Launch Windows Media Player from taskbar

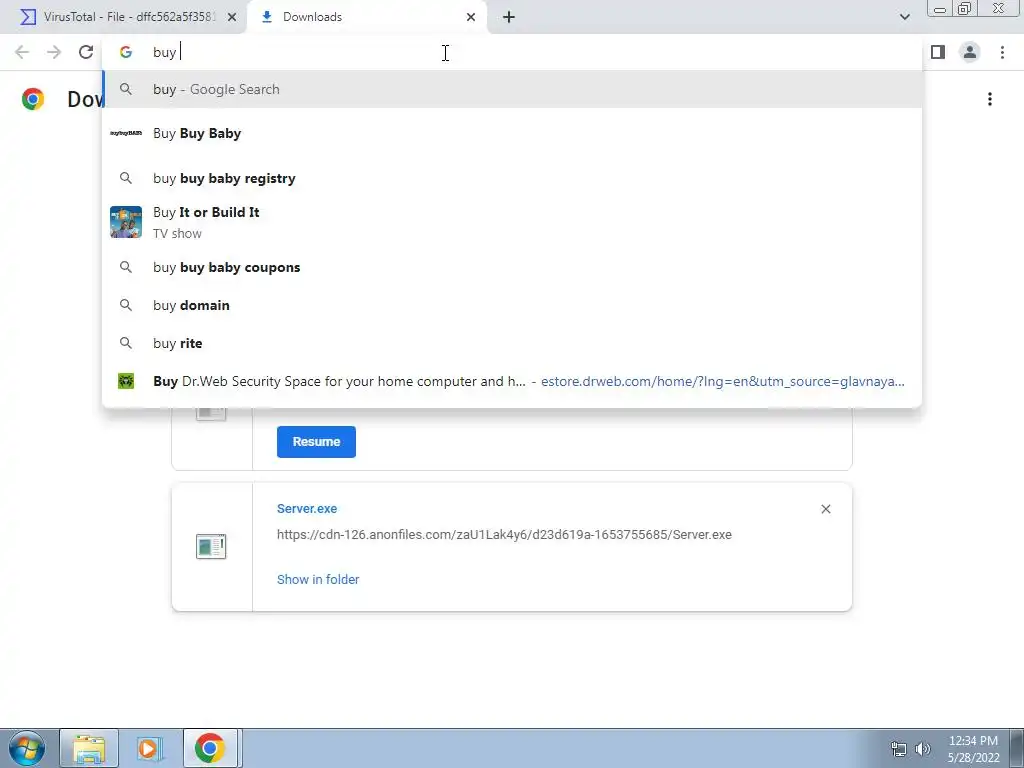148,748
